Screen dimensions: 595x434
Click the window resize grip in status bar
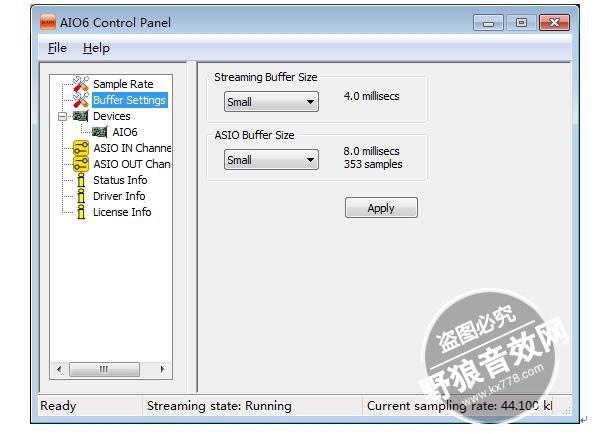click(x=567, y=410)
